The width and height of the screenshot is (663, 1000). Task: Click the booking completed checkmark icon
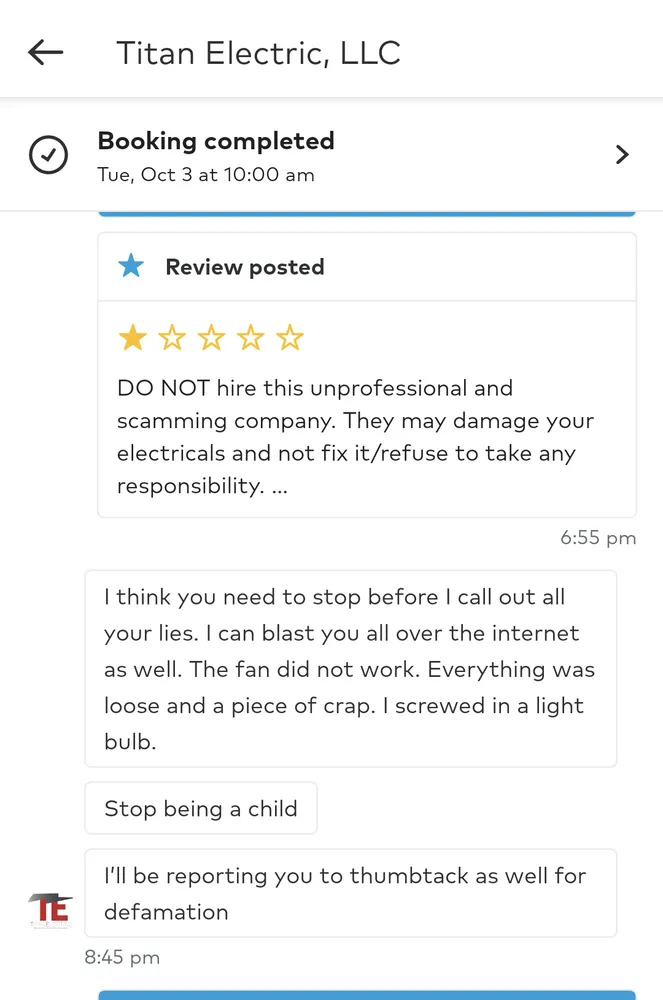[48, 155]
